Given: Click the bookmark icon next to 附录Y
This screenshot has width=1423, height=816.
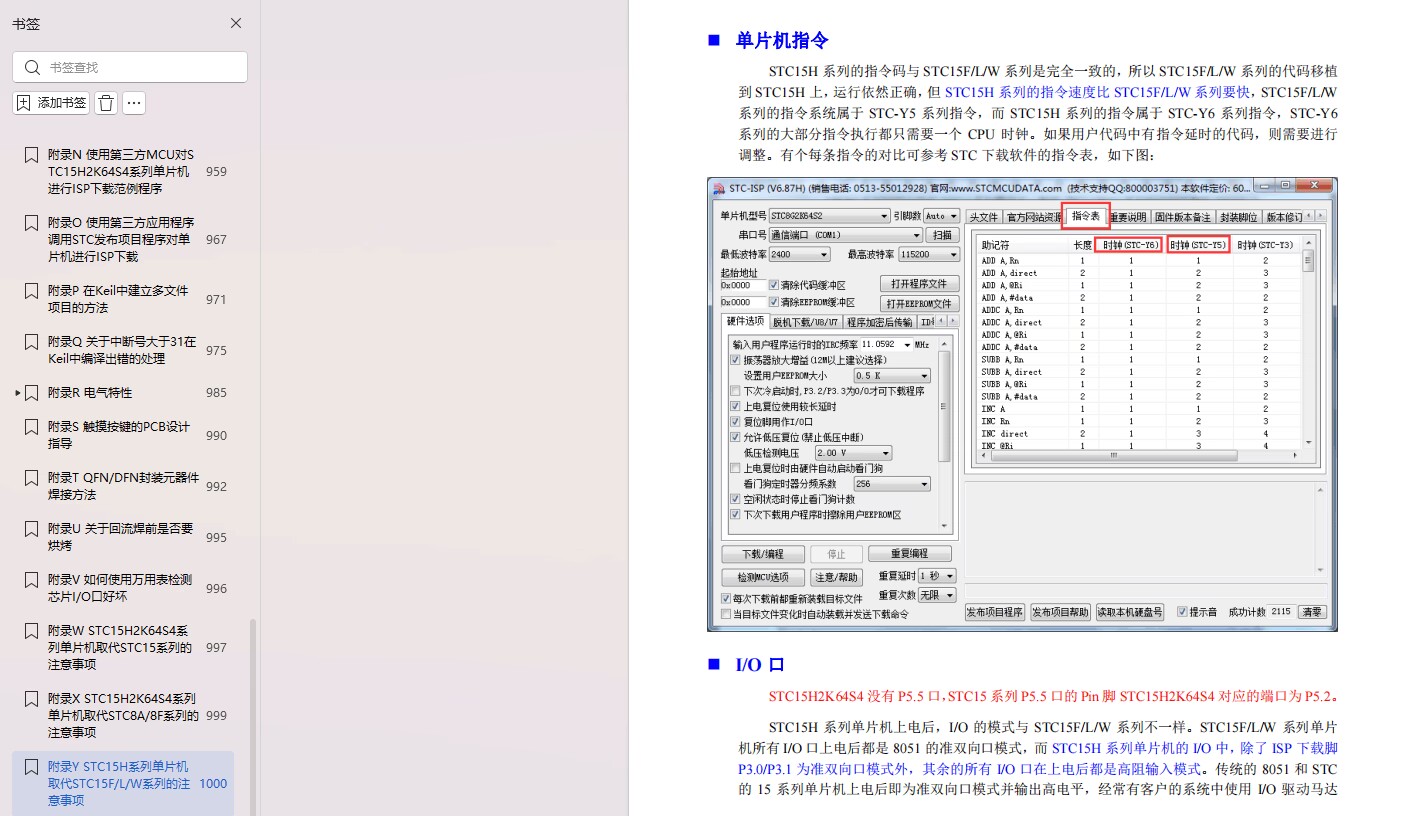Looking at the screenshot, I should [x=31, y=767].
